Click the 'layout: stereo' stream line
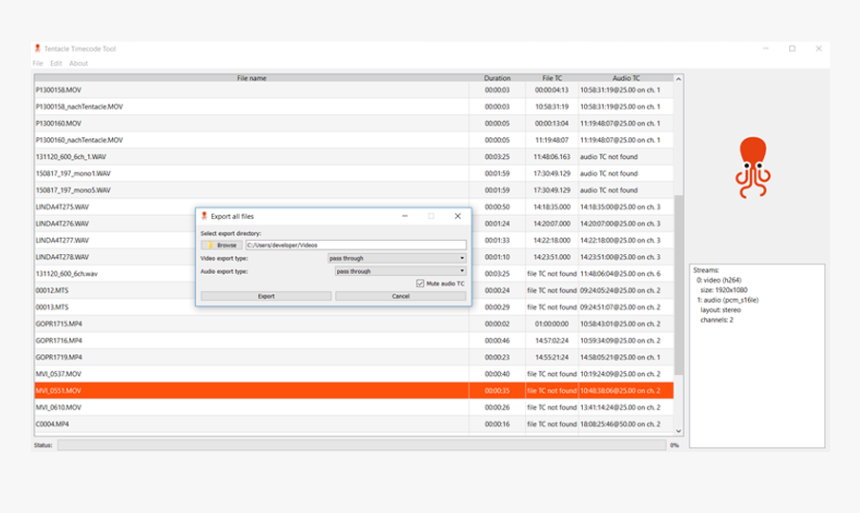Image resolution: width=860 pixels, height=513 pixels. [x=720, y=310]
